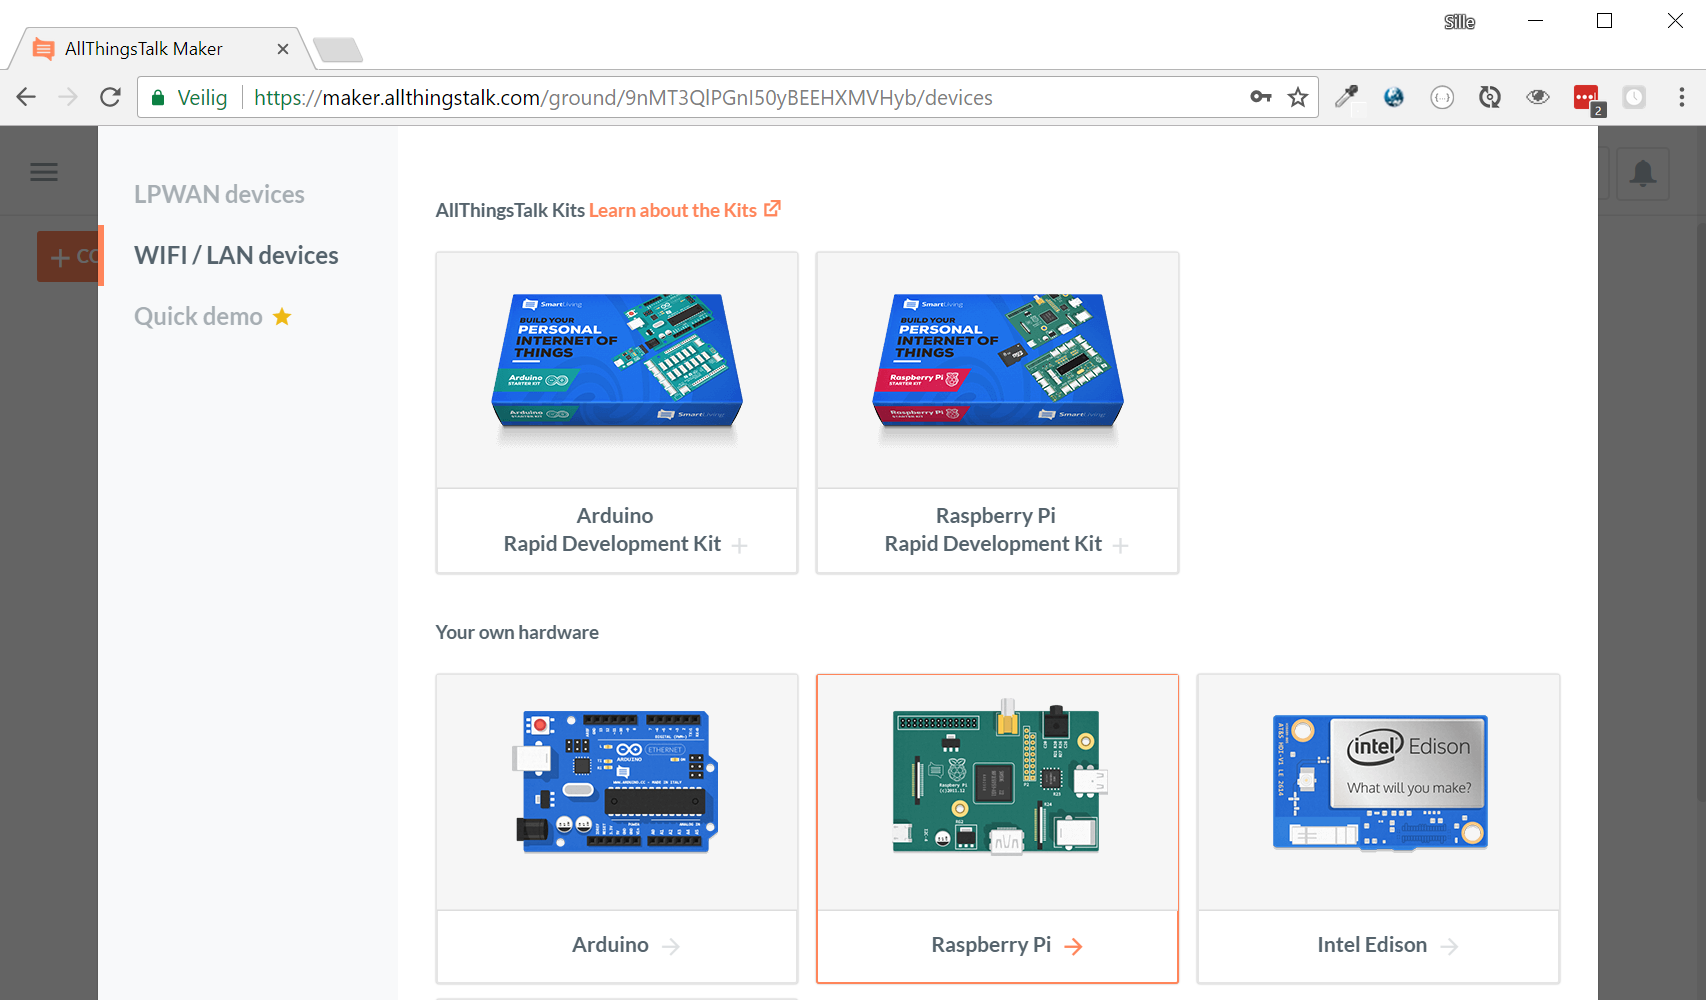Image resolution: width=1706 pixels, height=1000 pixels.
Task: Follow the Learn about the Kits link
Action: [x=672, y=210]
